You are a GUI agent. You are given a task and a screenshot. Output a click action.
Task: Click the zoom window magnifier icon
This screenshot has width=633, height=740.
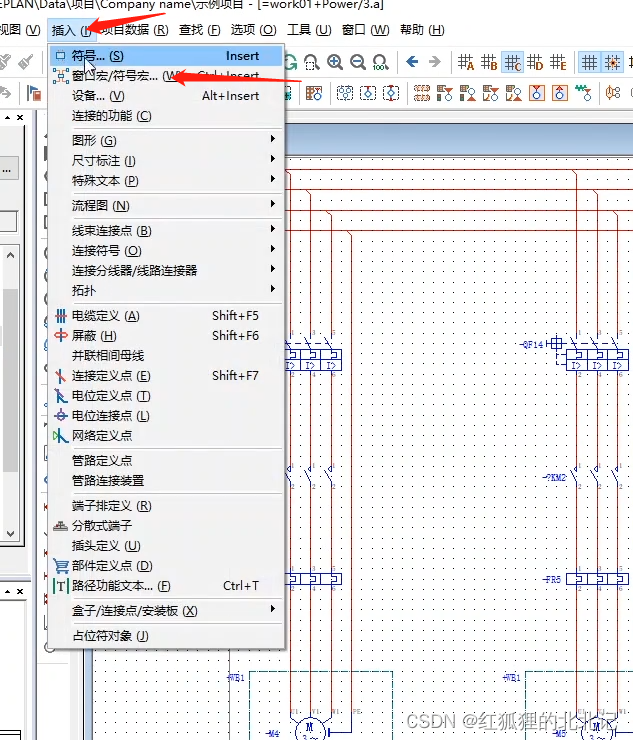312,62
